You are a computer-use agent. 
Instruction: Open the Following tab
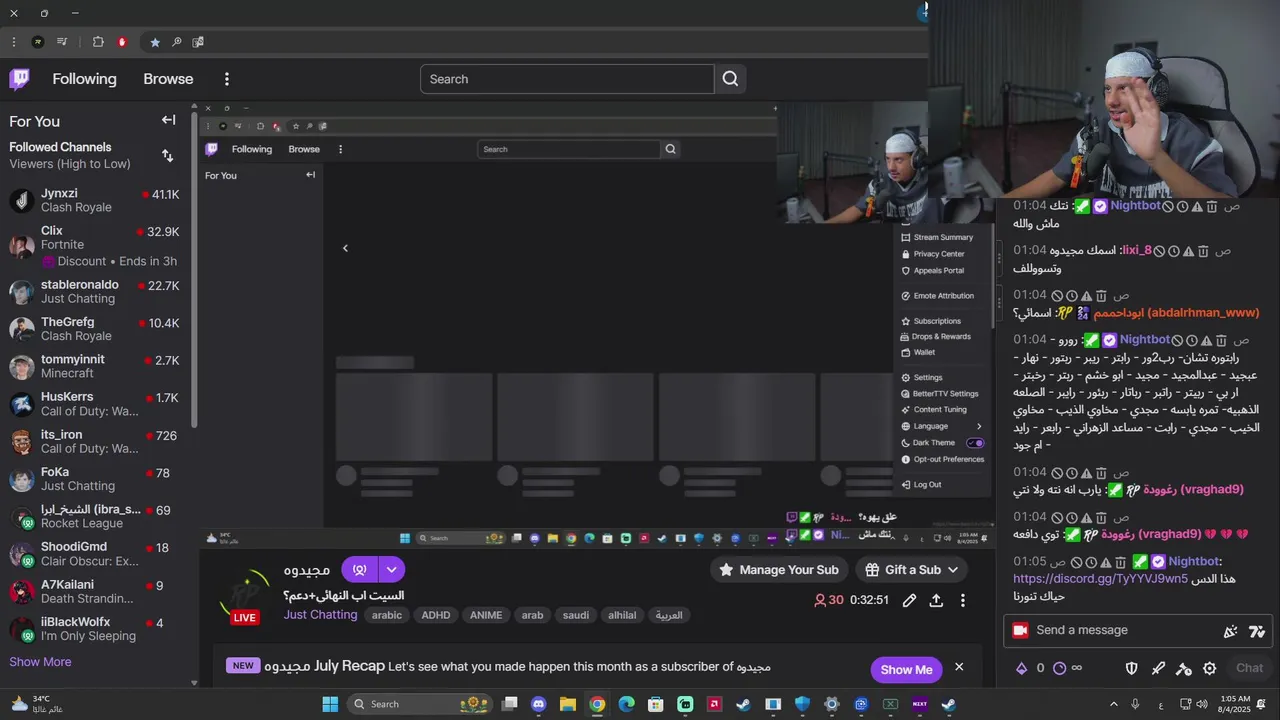84,79
